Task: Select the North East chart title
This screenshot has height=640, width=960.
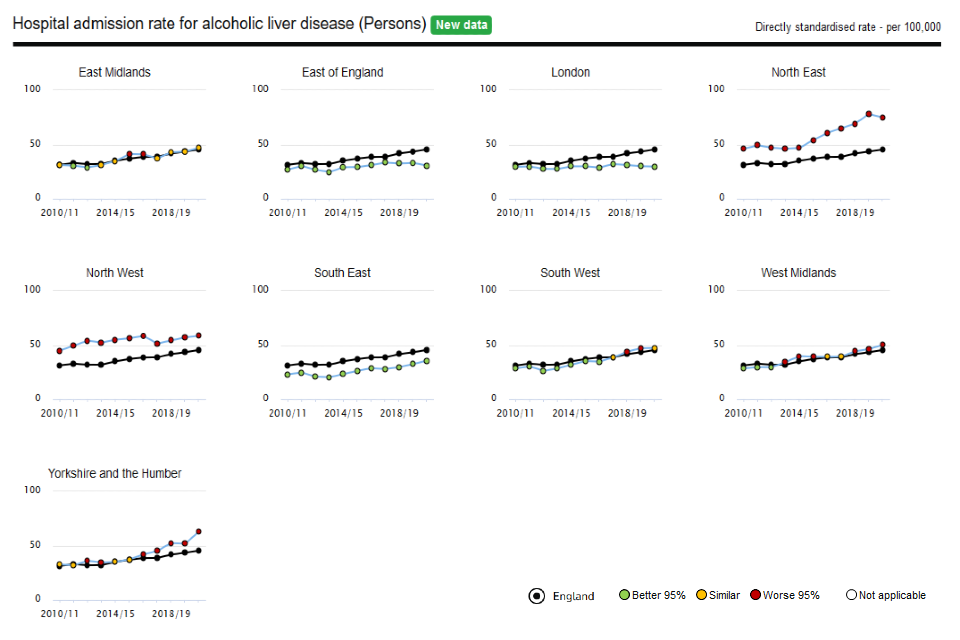Action: coord(799,72)
